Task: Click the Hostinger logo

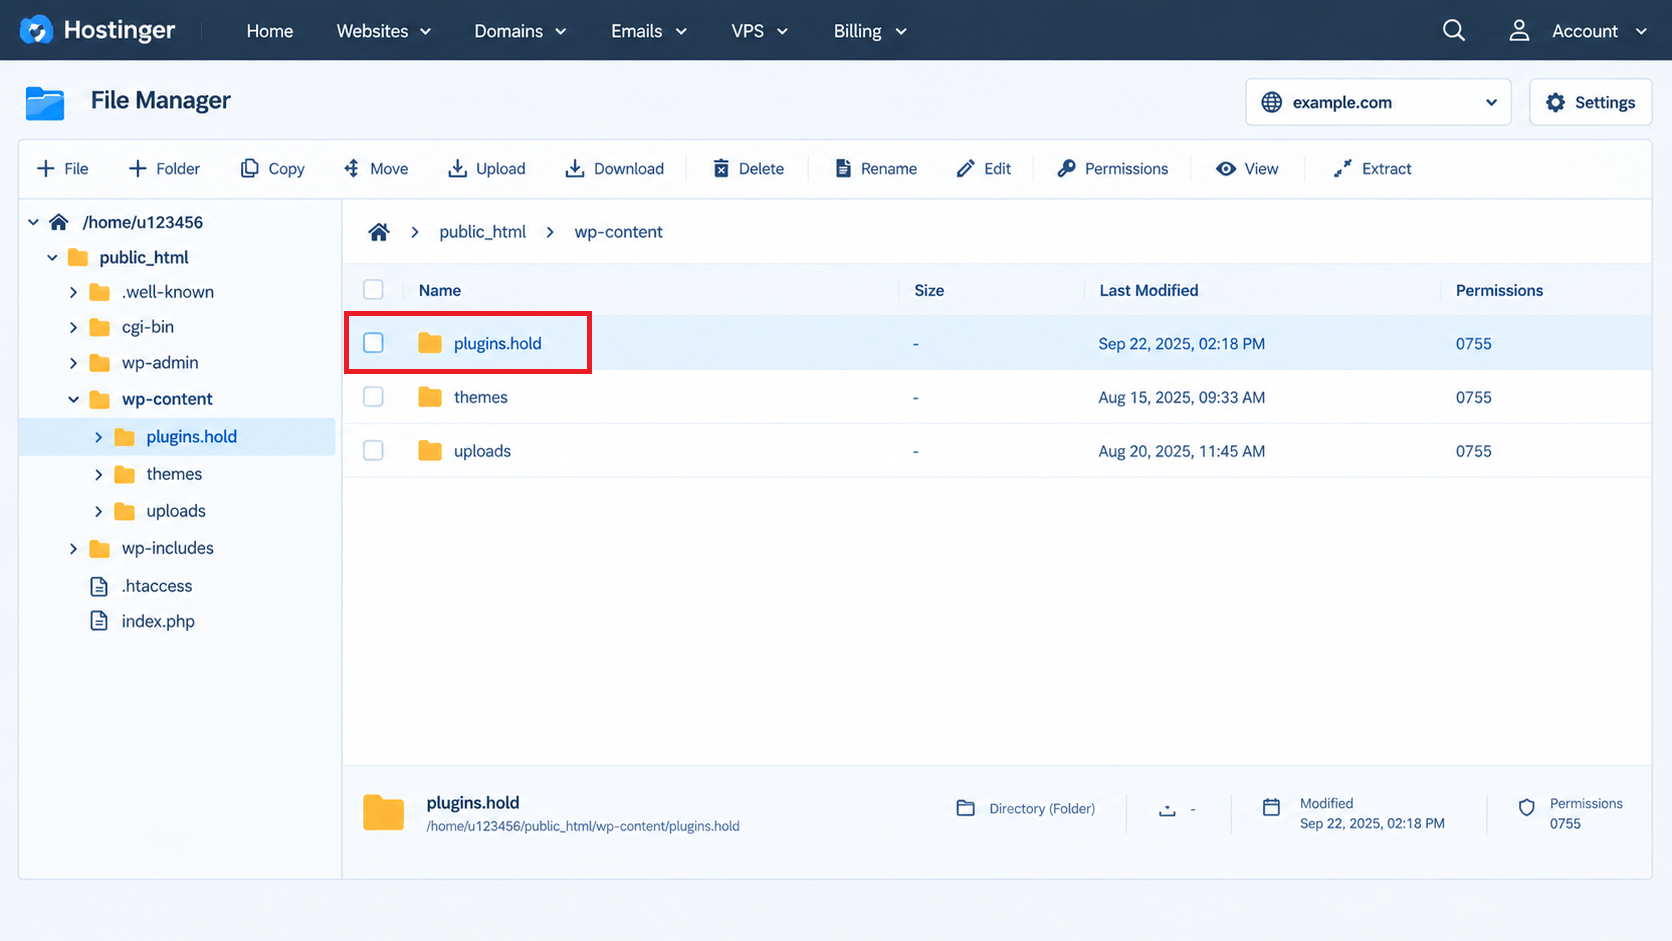Action: pyautogui.click(x=97, y=30)
